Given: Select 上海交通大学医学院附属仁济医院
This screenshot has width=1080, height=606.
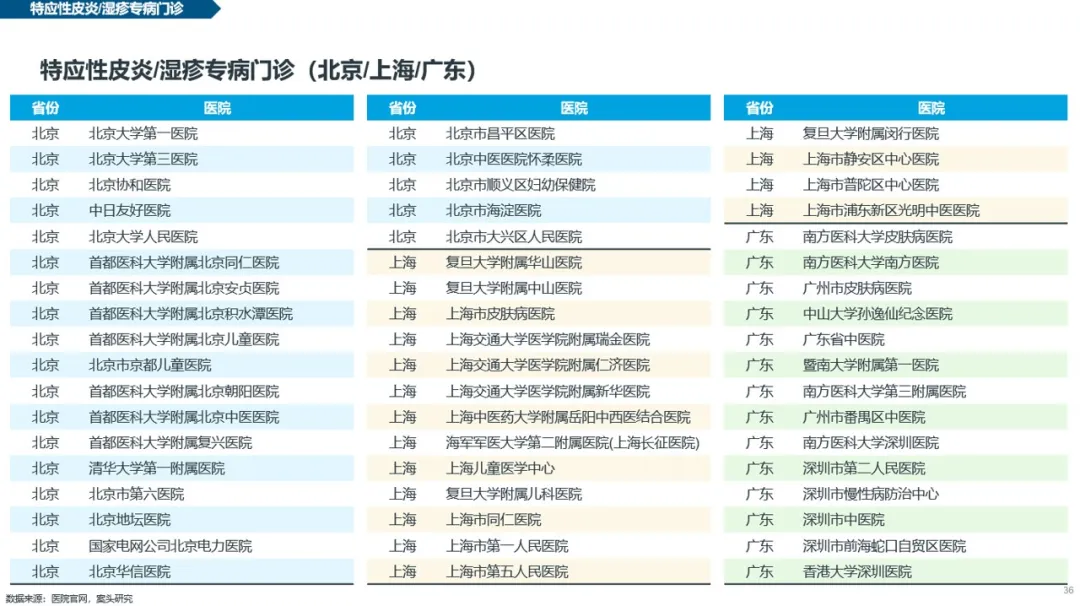Looking at the screenshot, I should pyautogui.click(x=548, y=365).
